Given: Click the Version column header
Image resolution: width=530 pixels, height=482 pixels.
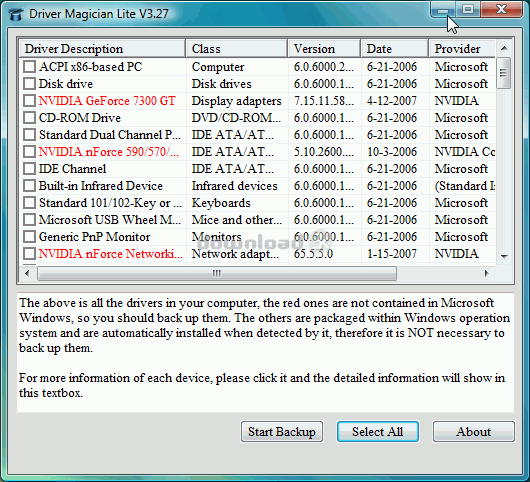Looking at the screenshot, I should tap(324, 49).
